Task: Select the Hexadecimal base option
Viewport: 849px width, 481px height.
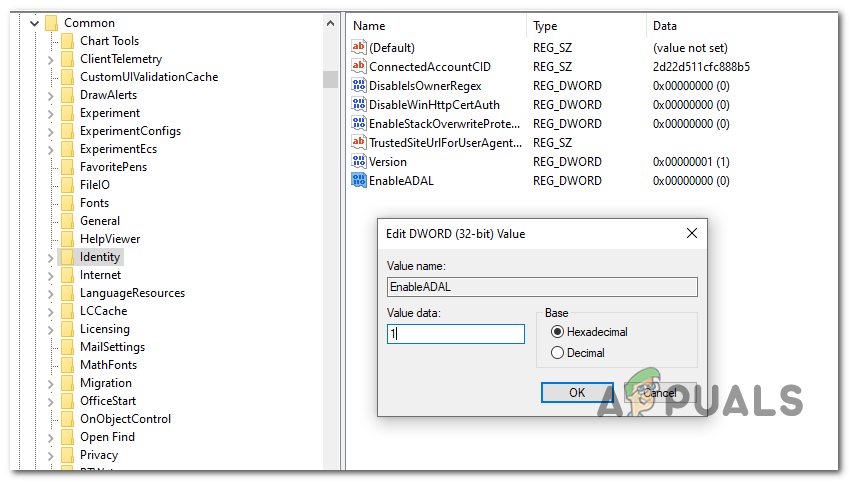Action: (556, 332)
